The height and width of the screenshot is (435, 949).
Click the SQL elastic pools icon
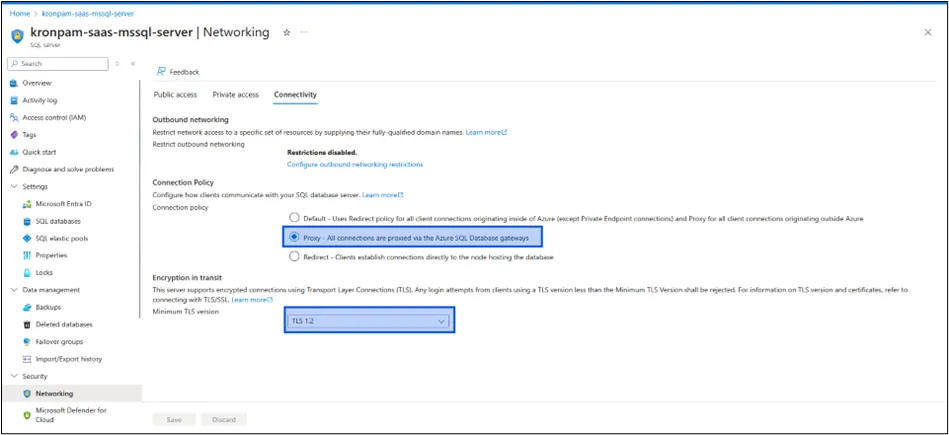pyautogui.click(x=27, y=238)
